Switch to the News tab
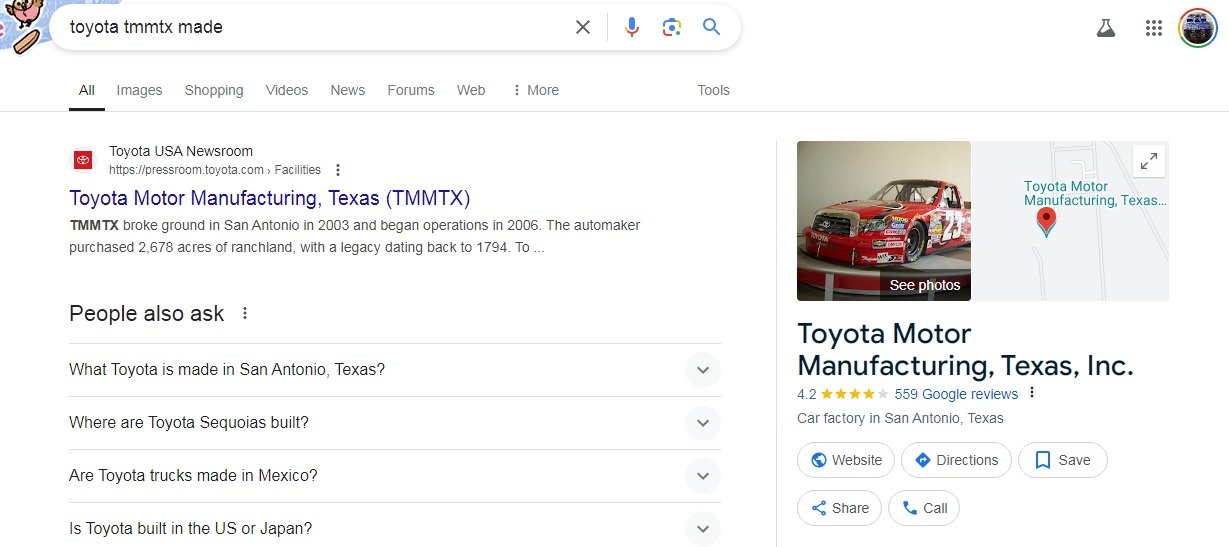This screenshot has width=1229, height=547. click(347, 90)
